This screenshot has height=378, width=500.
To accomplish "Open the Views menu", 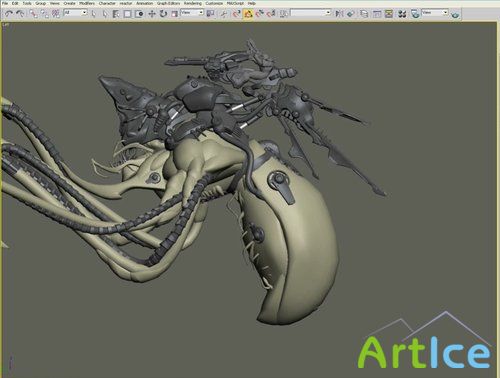I will pos(55,3).
